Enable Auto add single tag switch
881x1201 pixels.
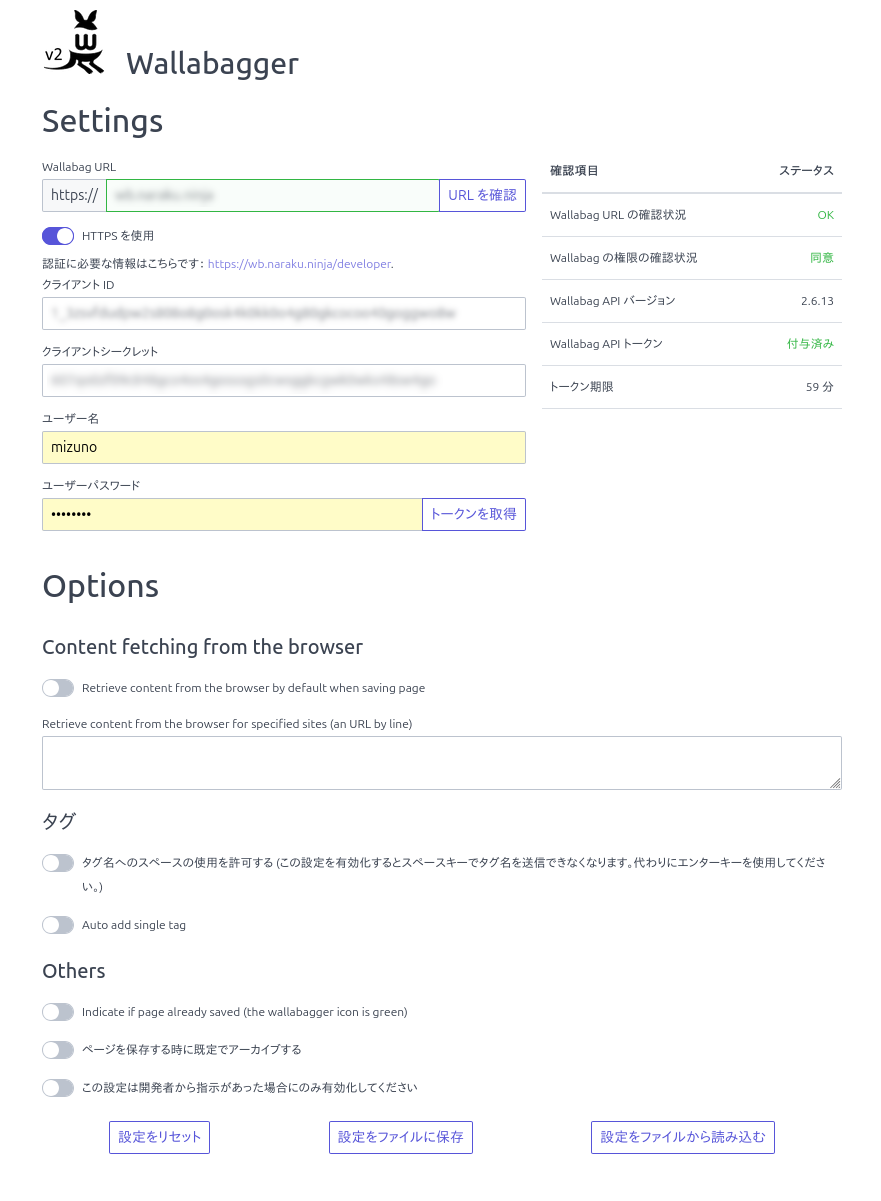coord(58,925)
